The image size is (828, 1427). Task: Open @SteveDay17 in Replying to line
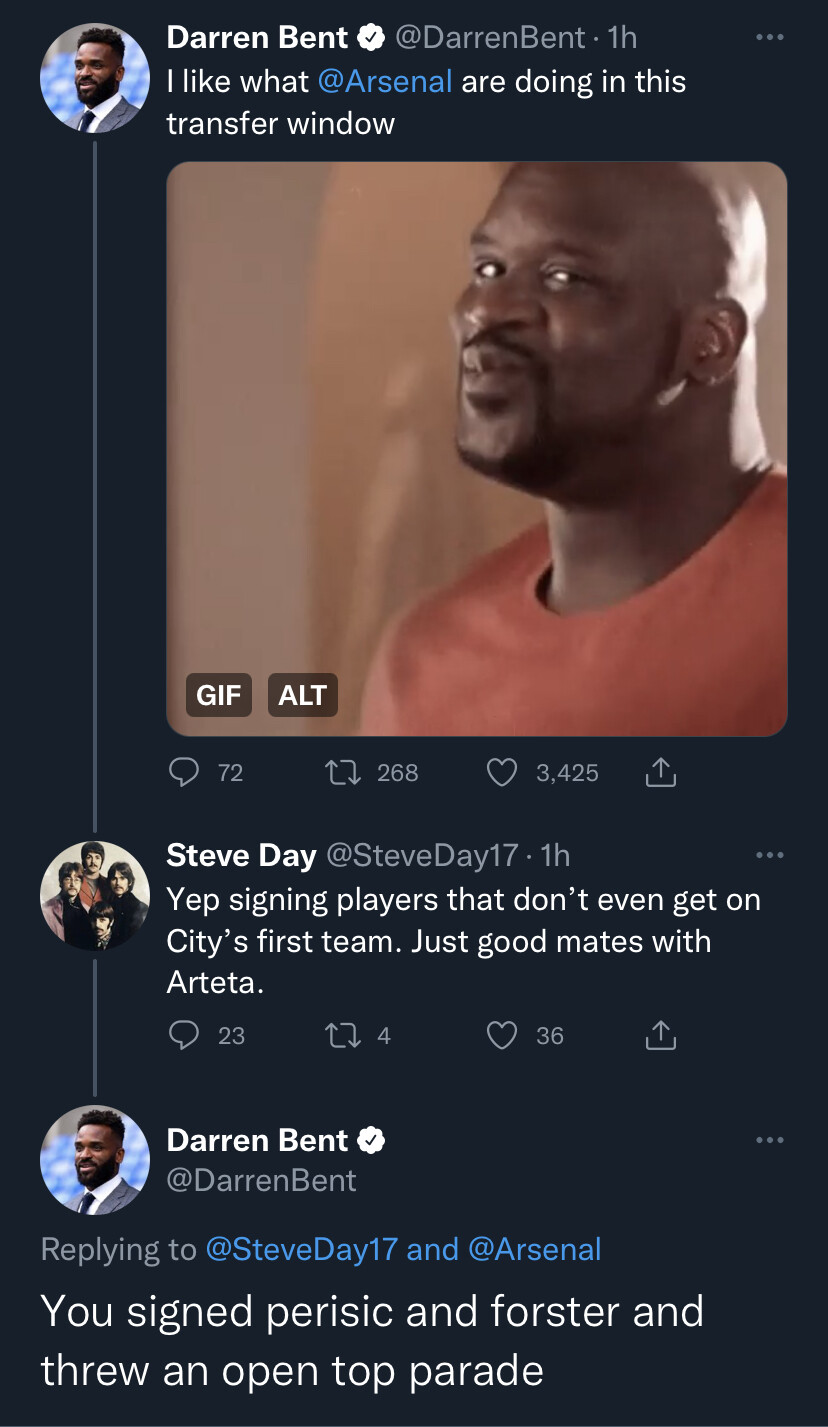[302, 1249]
